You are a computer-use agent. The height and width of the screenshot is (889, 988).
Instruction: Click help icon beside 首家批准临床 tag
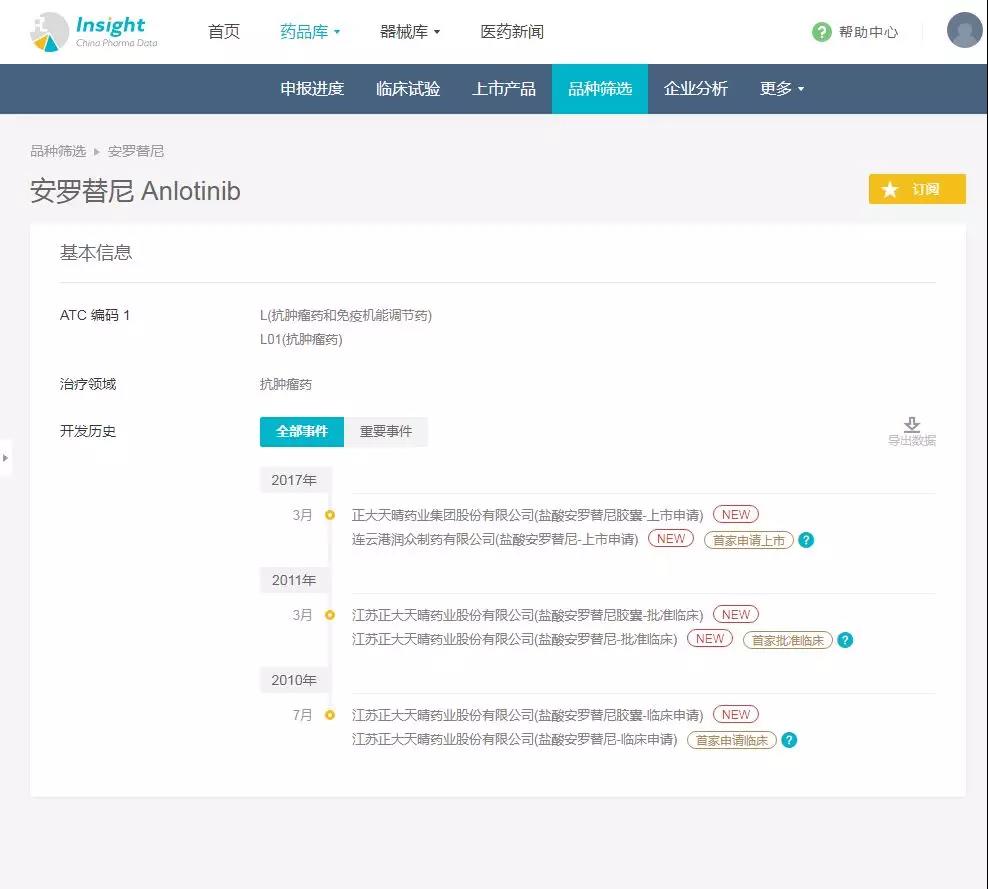[x=845, y=640]
